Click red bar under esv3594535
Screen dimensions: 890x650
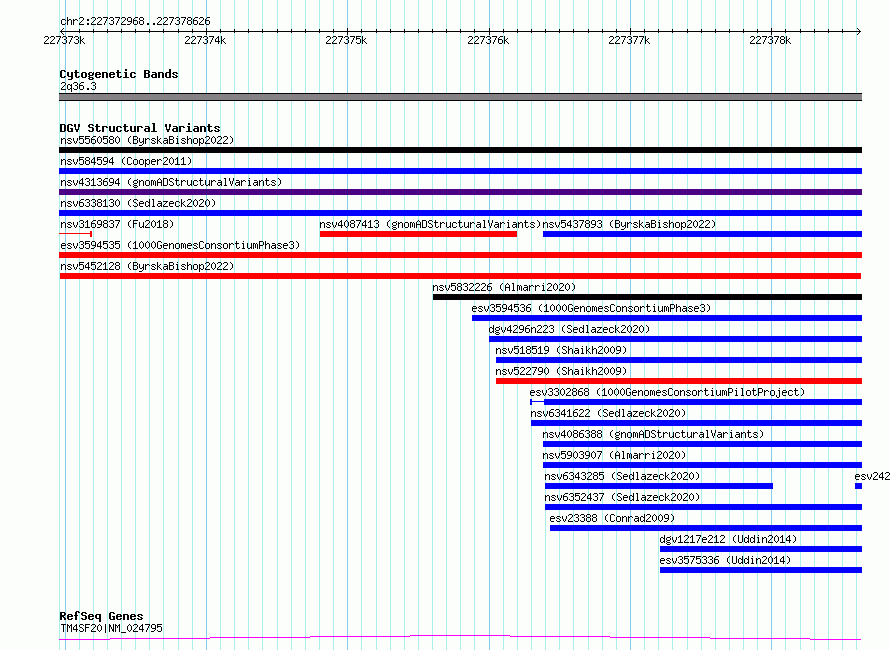(x=460, y=255)
